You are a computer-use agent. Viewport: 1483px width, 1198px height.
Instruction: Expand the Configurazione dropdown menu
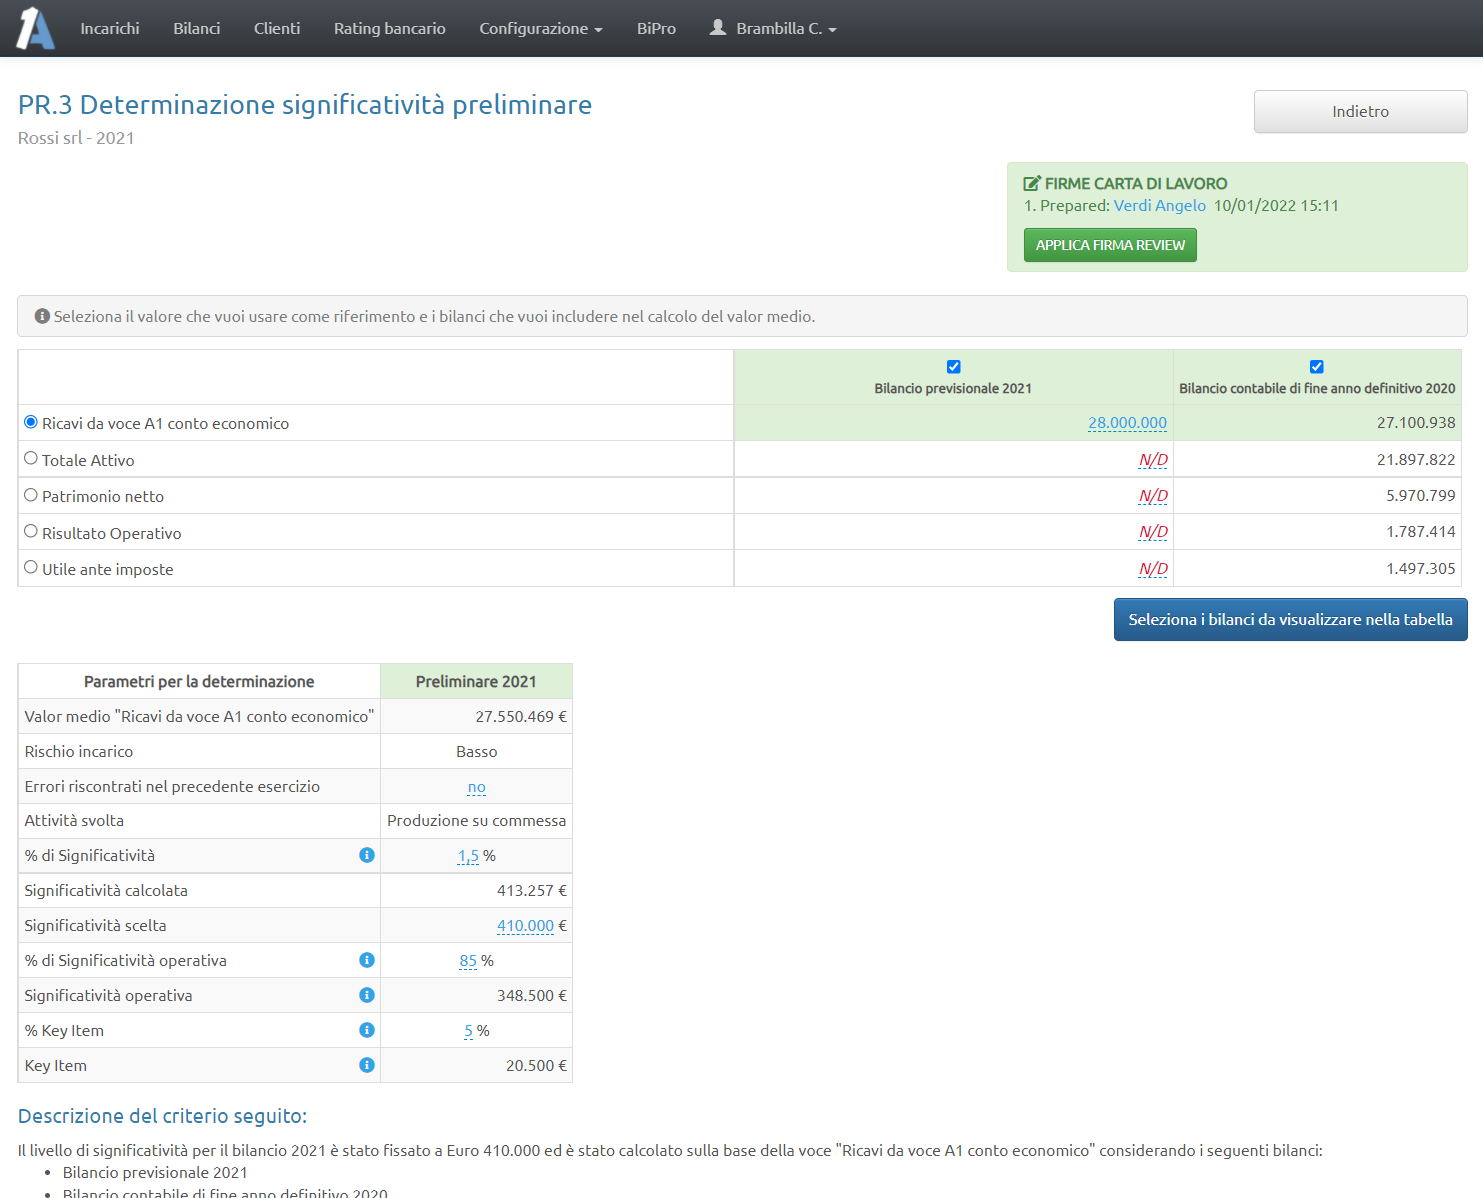click(x=540, y=29)
